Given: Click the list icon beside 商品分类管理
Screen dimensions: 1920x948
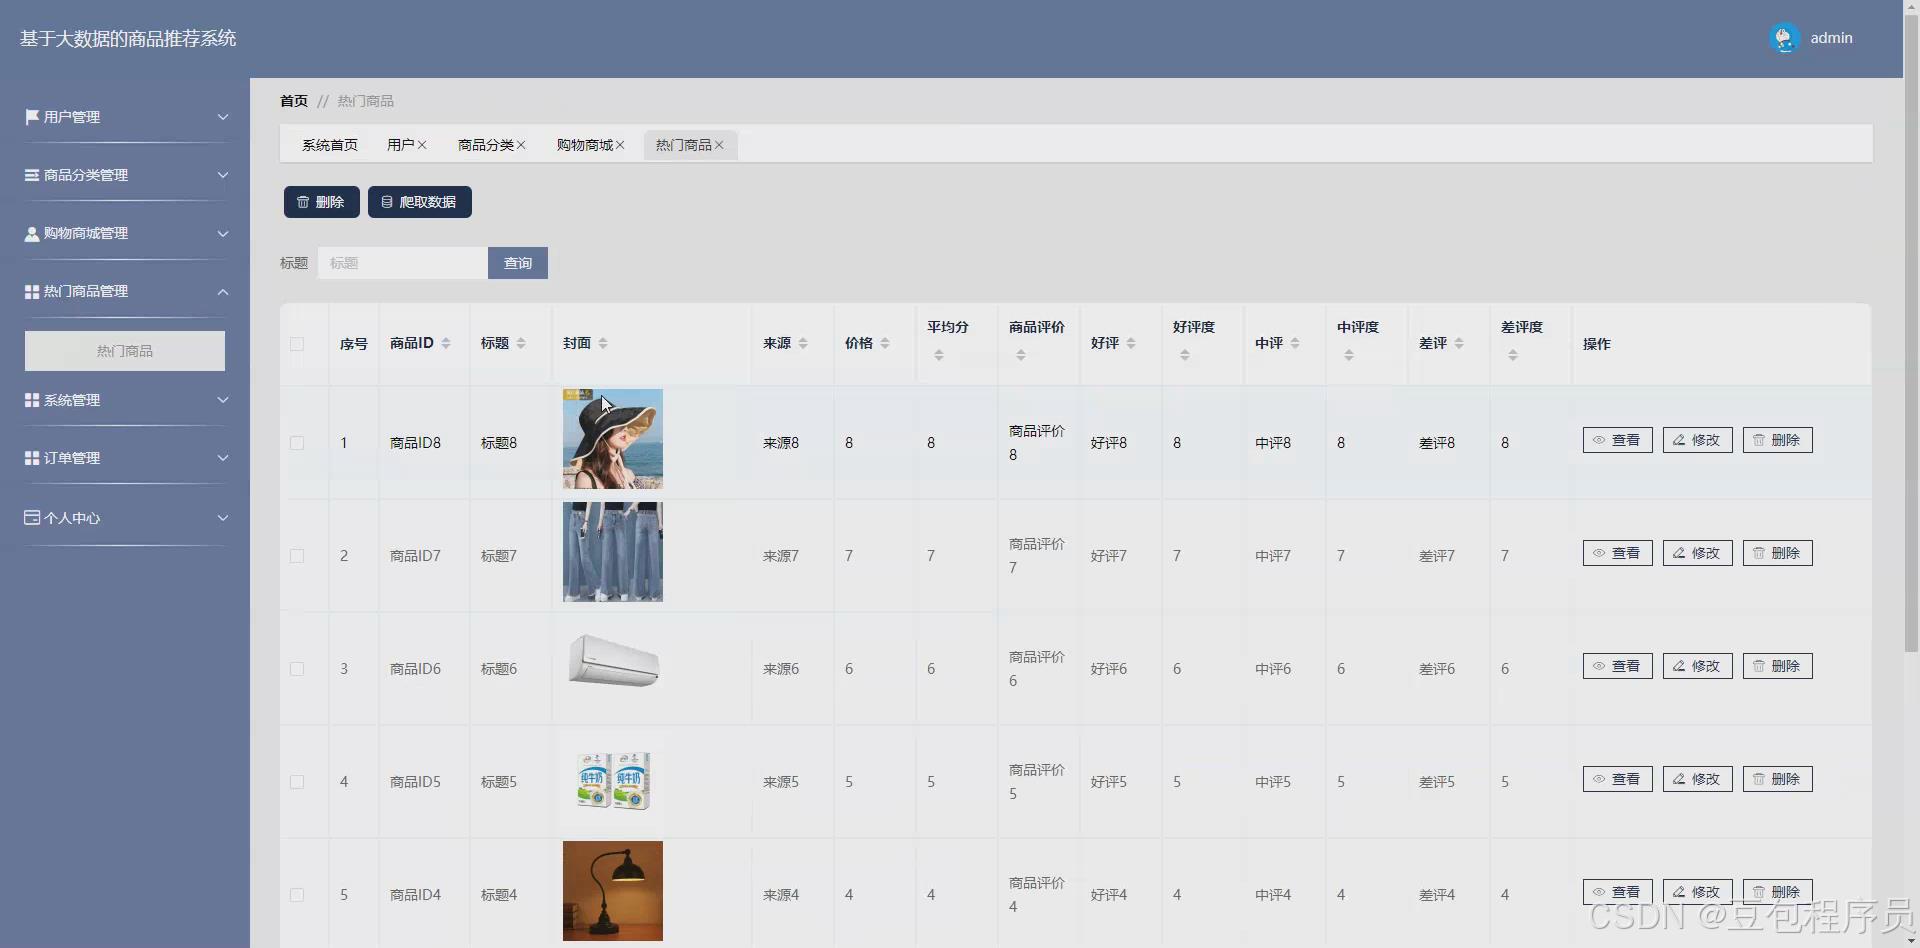Looking at the screenshot, I should (x=32, y=175).
